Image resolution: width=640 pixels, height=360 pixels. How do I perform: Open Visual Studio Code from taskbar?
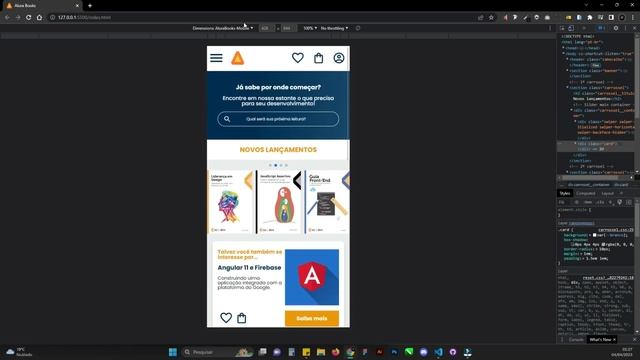click(x=438, y=352)
